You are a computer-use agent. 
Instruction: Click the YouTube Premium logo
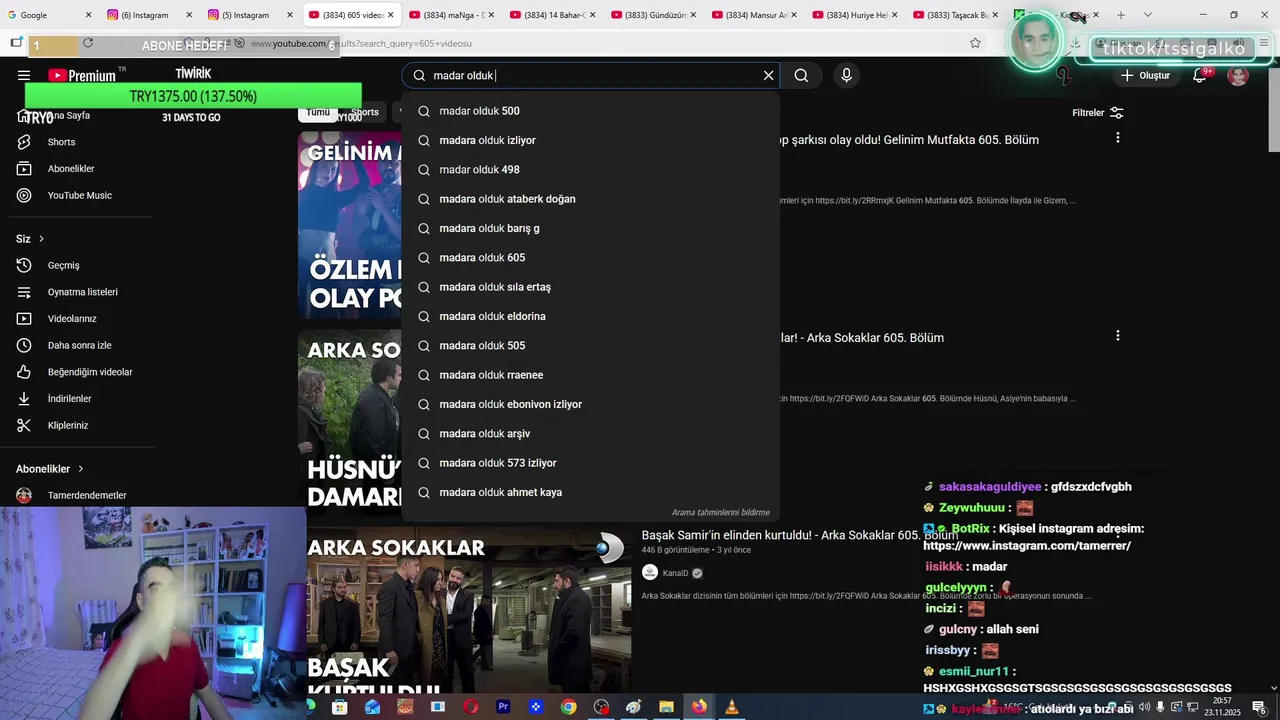[x=86, y=75]
